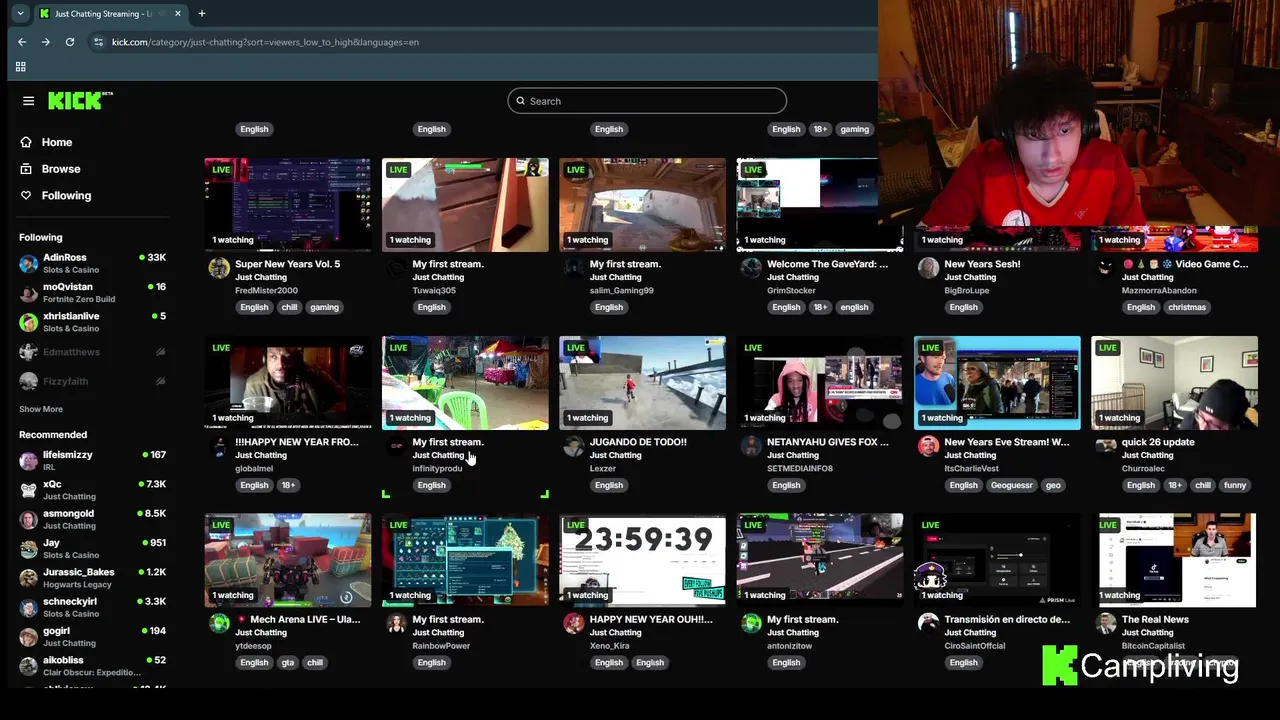Open Browse in the sidebar
Viewport: 1280px width, 720px height.
coord(61,169)
